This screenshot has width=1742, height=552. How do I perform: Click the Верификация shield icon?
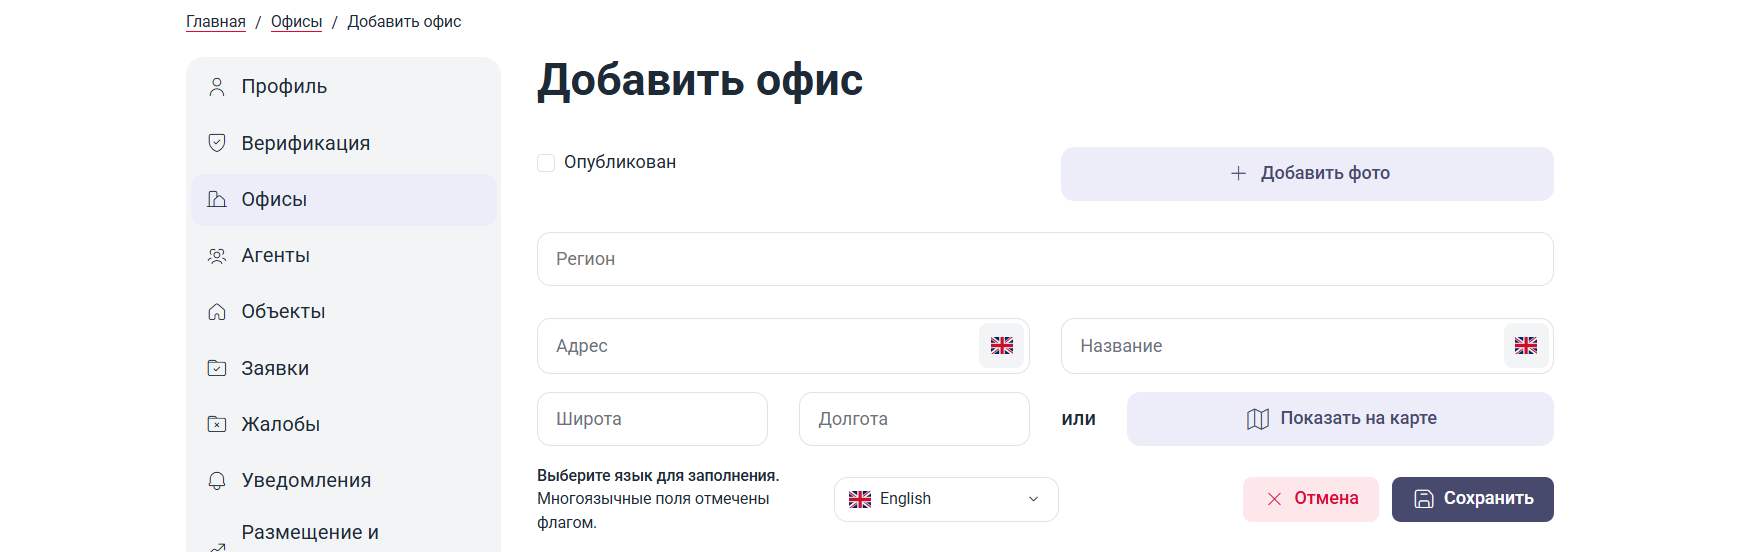[216, 143]
